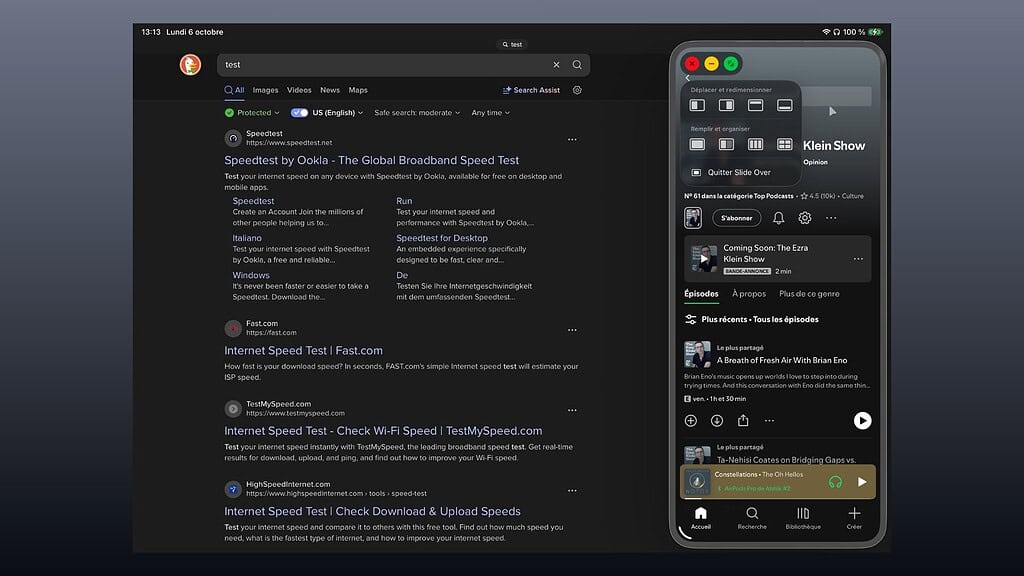The height and width of the screenshot is (576, 1024).
Task: Switch to the Images search tab
Action: tap(265, 90)
